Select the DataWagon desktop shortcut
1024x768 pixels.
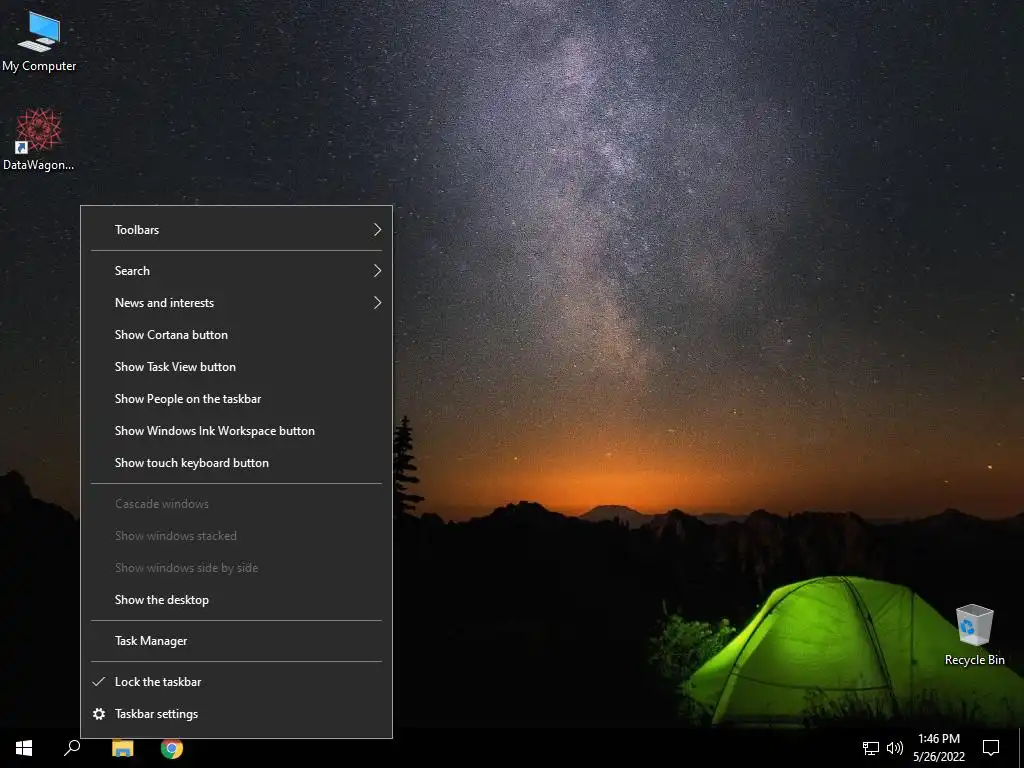tap(39, 140)
